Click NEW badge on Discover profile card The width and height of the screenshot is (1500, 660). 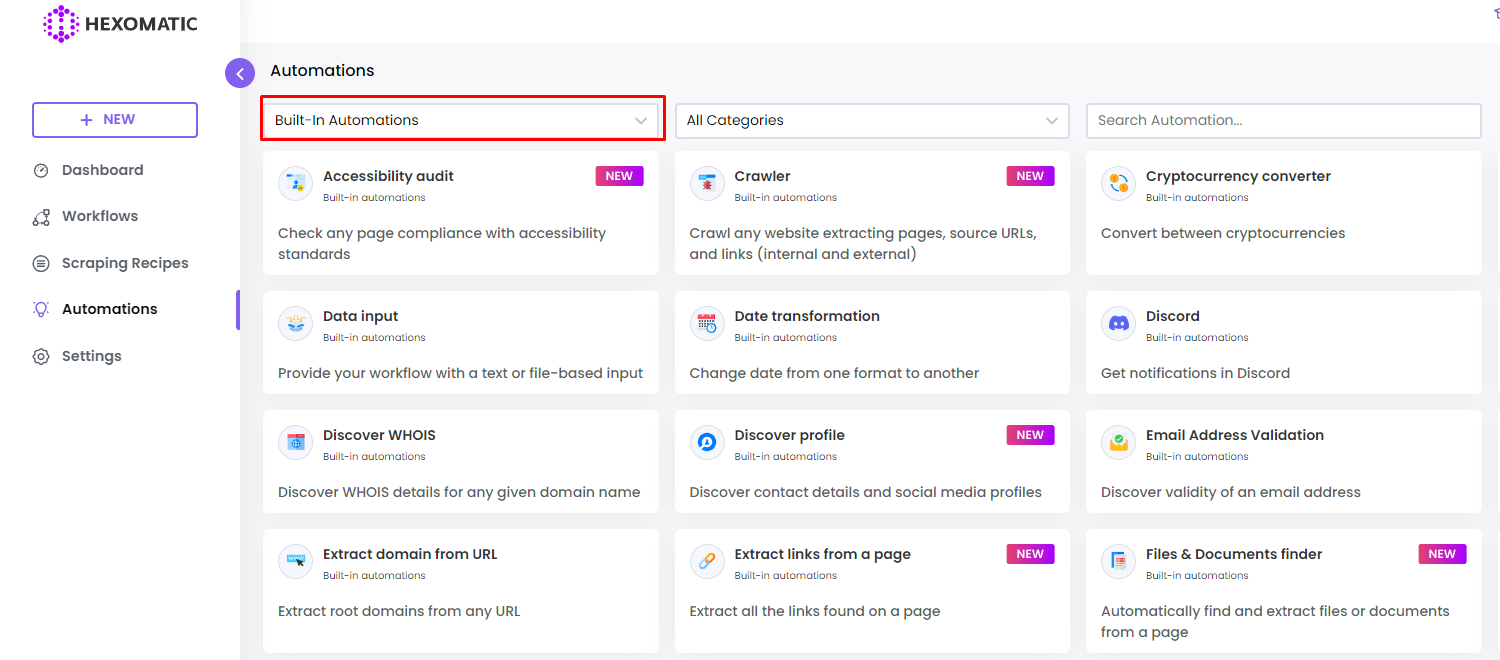1030,435
